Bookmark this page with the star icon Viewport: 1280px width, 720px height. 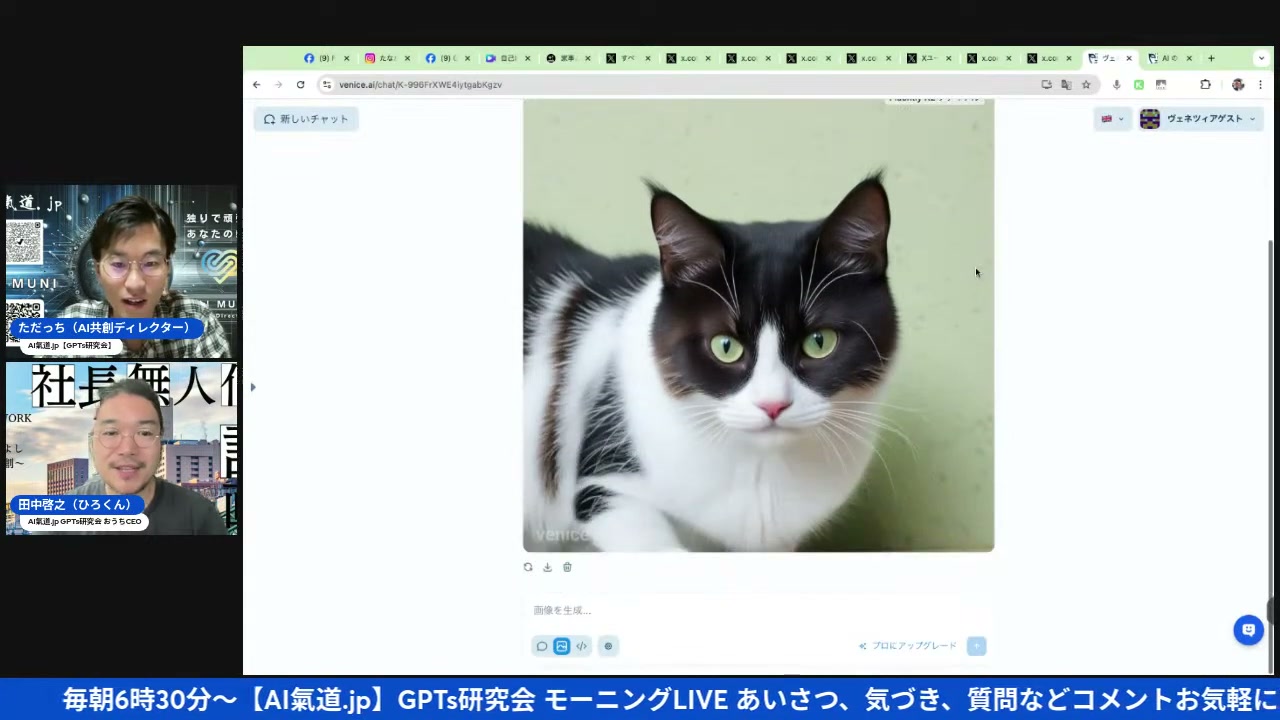(x=1086, y=85)
